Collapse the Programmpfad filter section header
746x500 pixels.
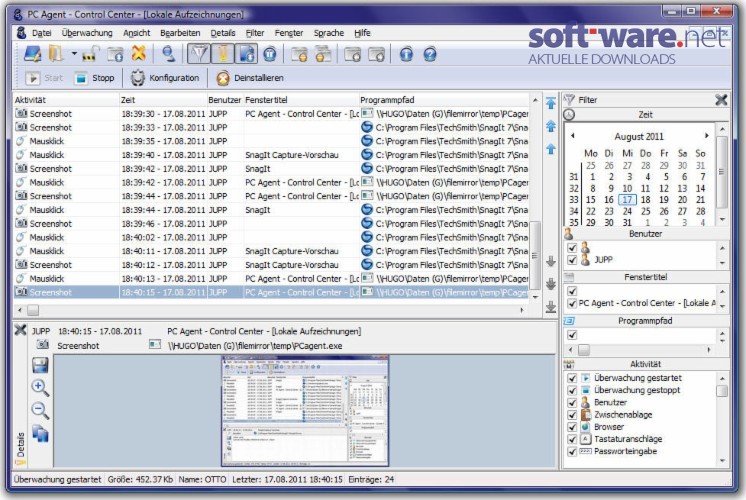pos(646,321)
